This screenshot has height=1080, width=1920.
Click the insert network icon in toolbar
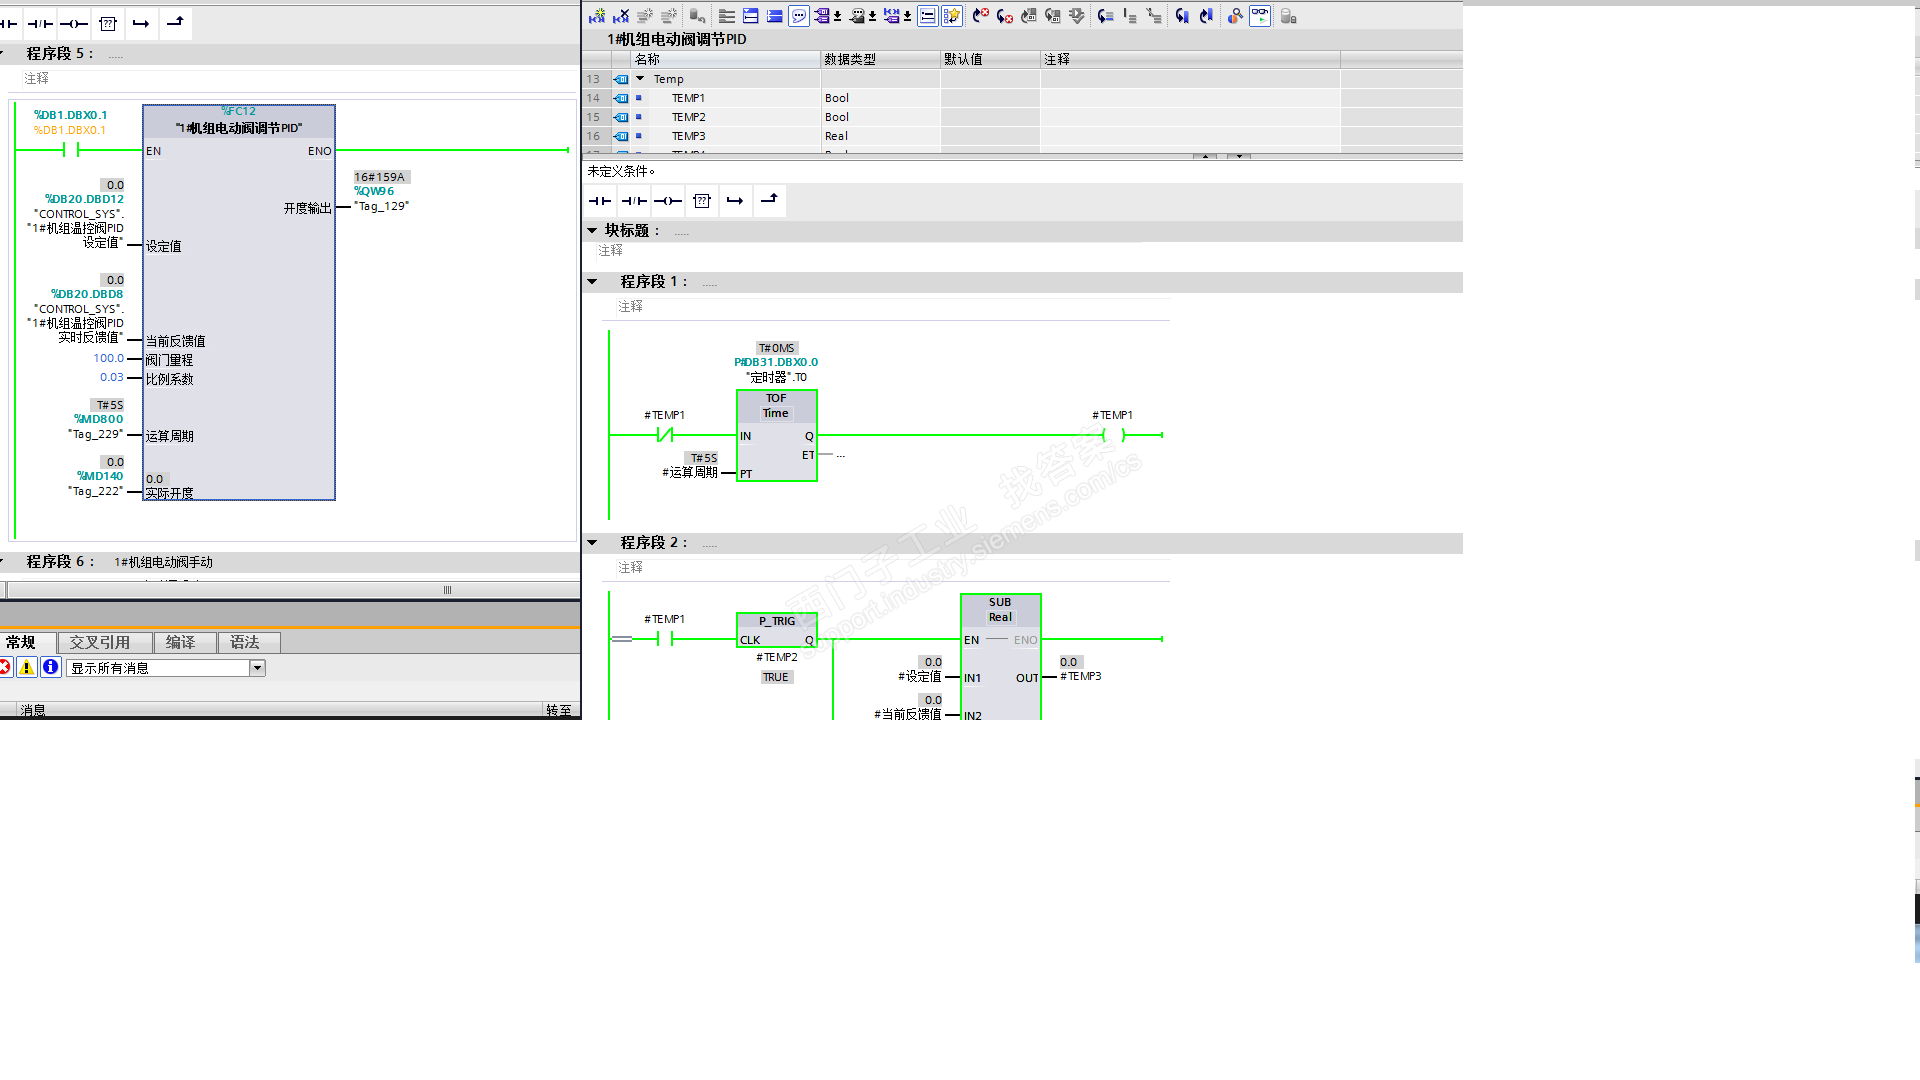(597, 16)
